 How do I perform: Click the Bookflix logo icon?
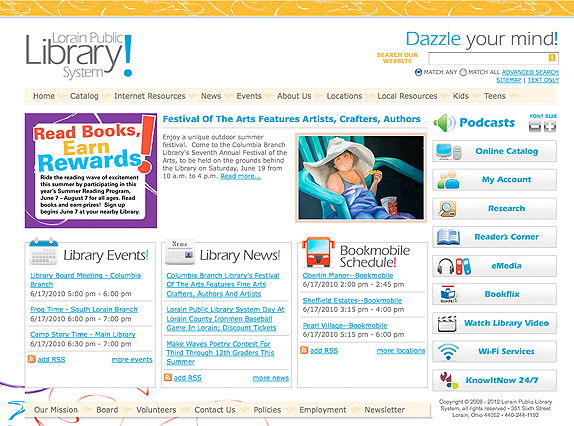click(448, 294)
